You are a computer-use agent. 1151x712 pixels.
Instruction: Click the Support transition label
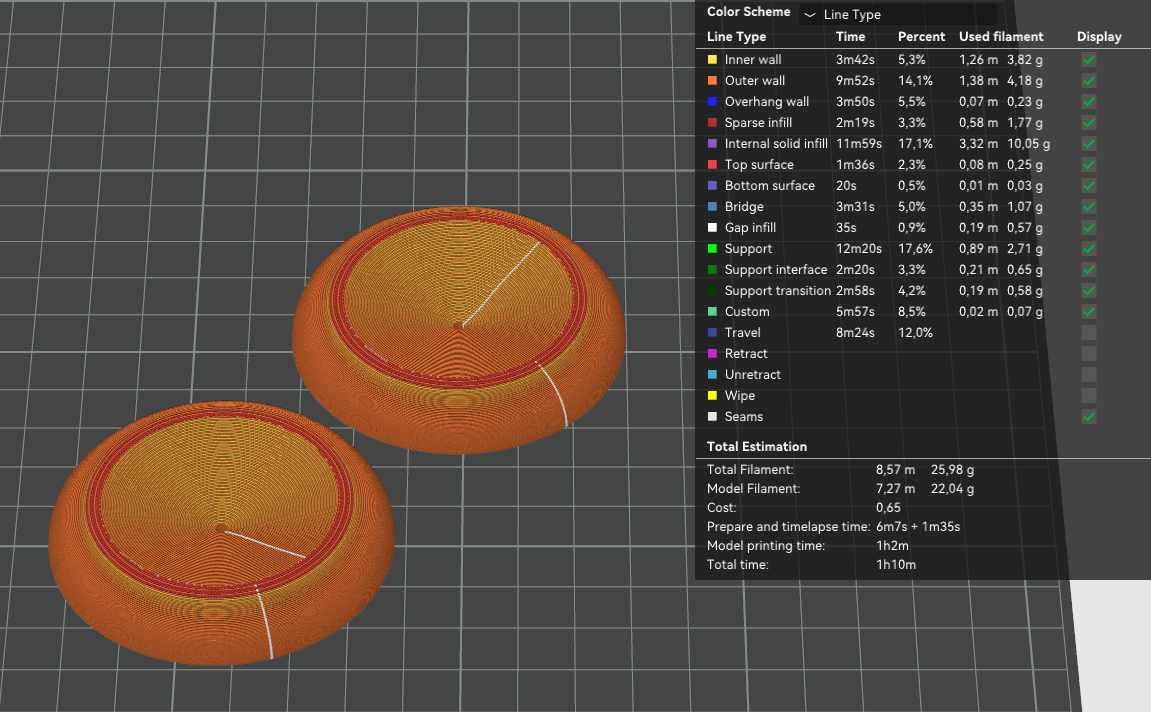pos(777,291)
